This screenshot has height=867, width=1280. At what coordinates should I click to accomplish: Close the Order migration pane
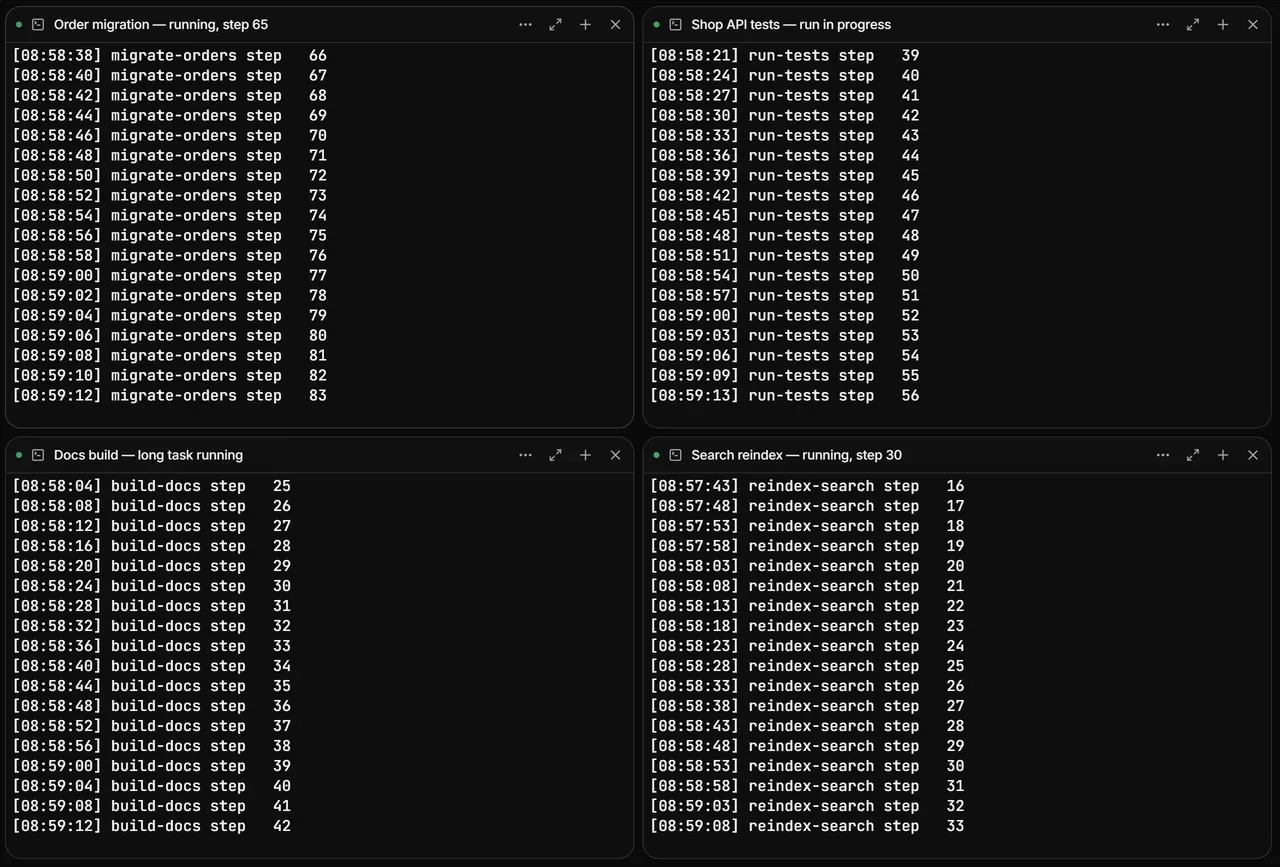click(616, 24)
